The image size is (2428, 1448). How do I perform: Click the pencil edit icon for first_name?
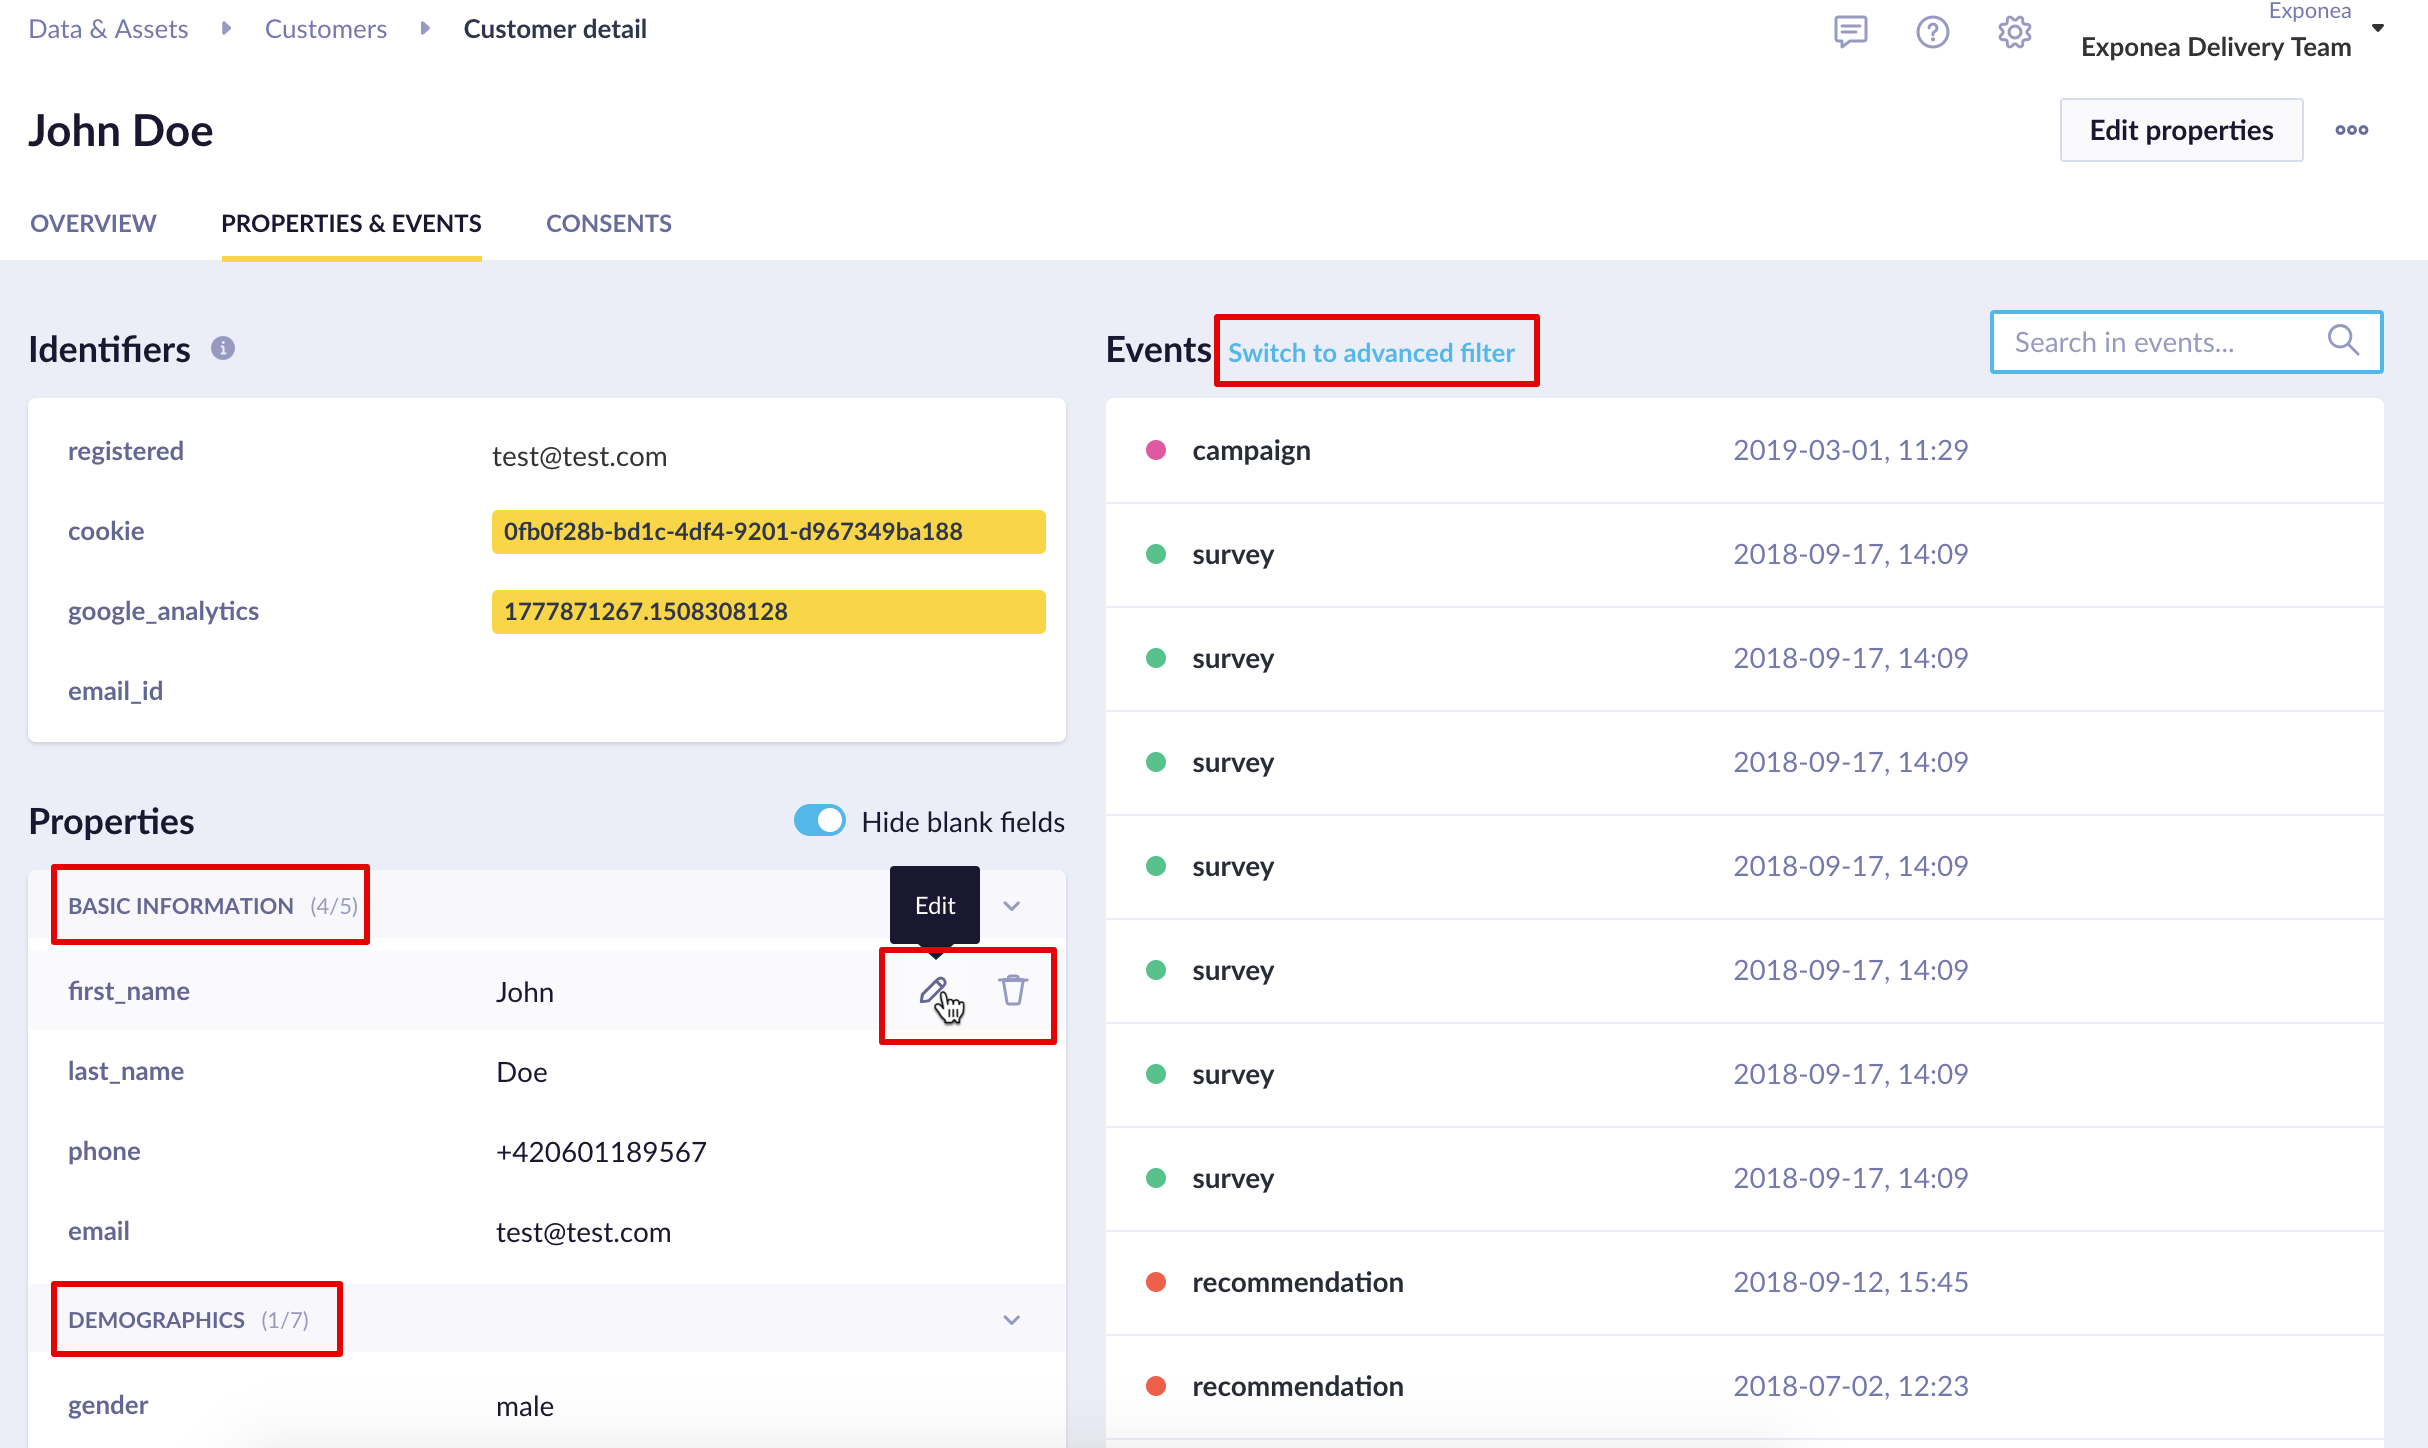[x=932, y=991]
